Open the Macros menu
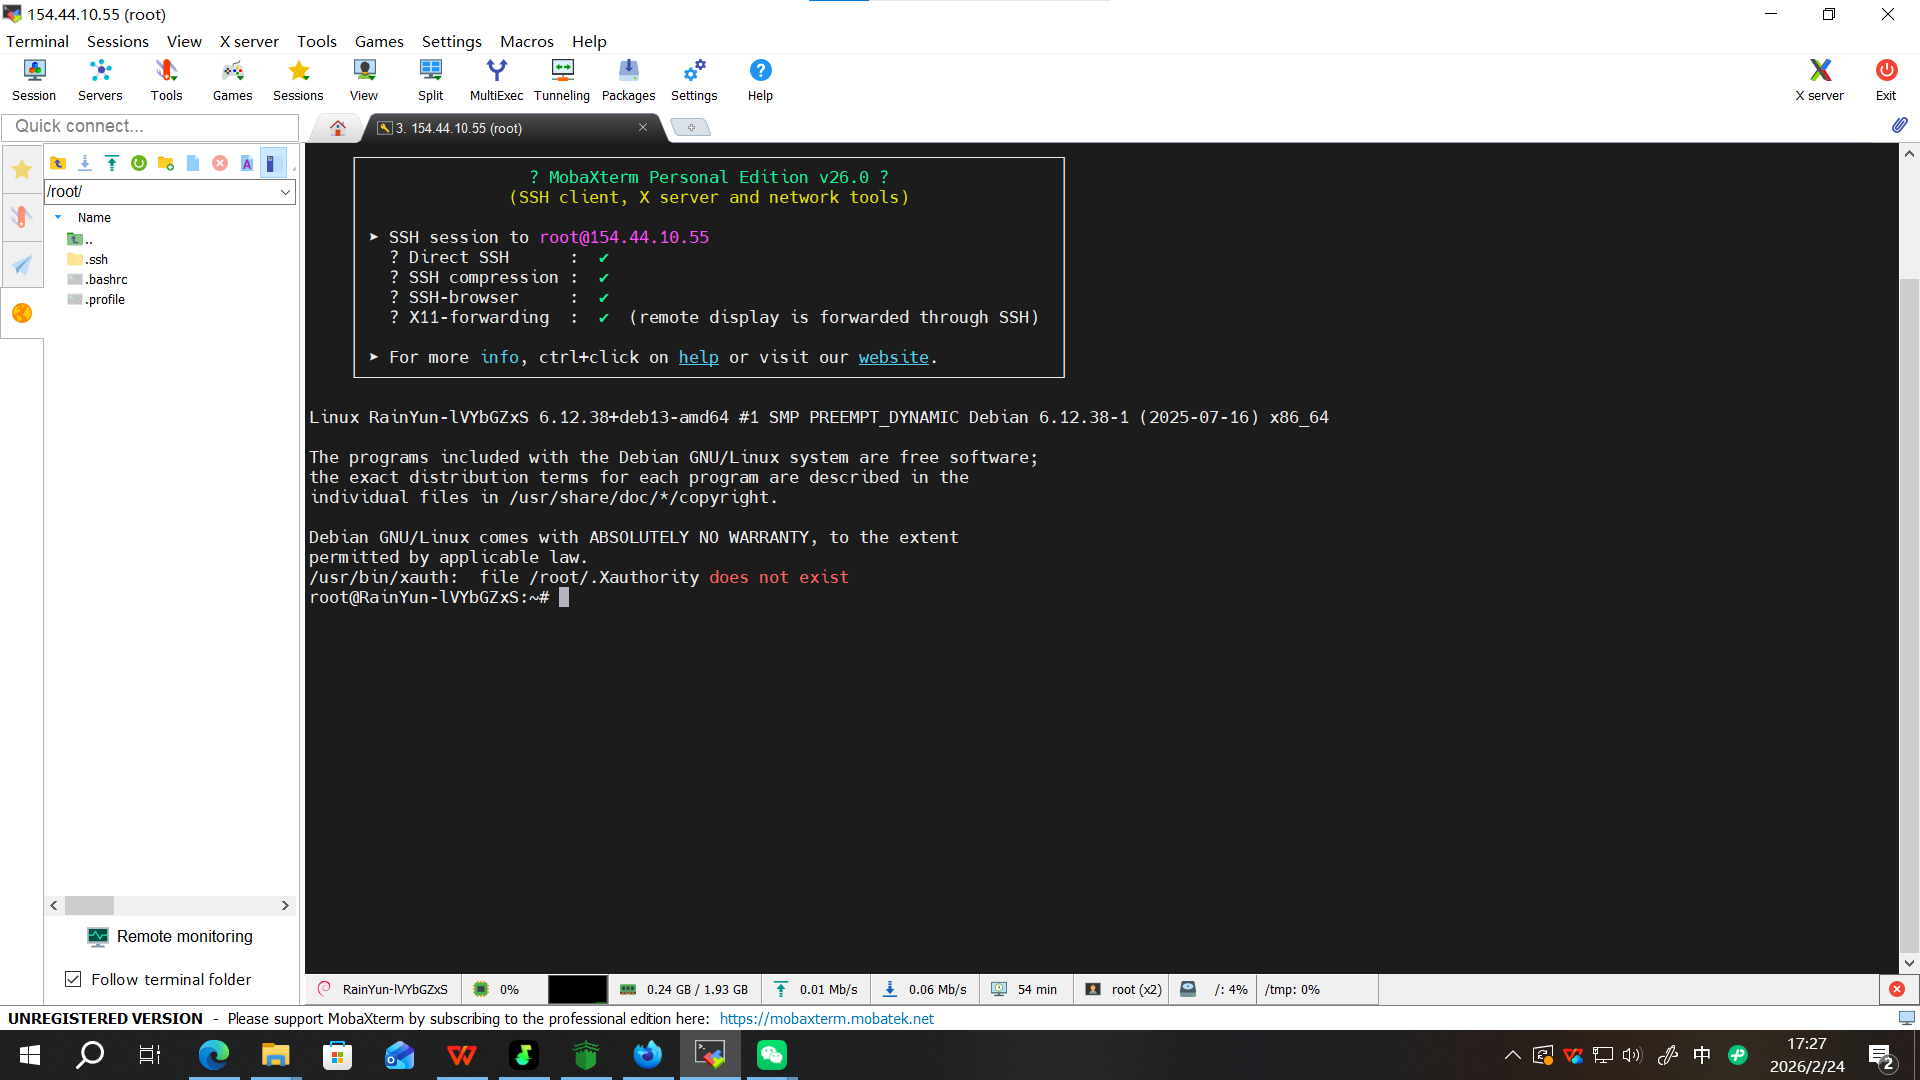 (526, 41)
